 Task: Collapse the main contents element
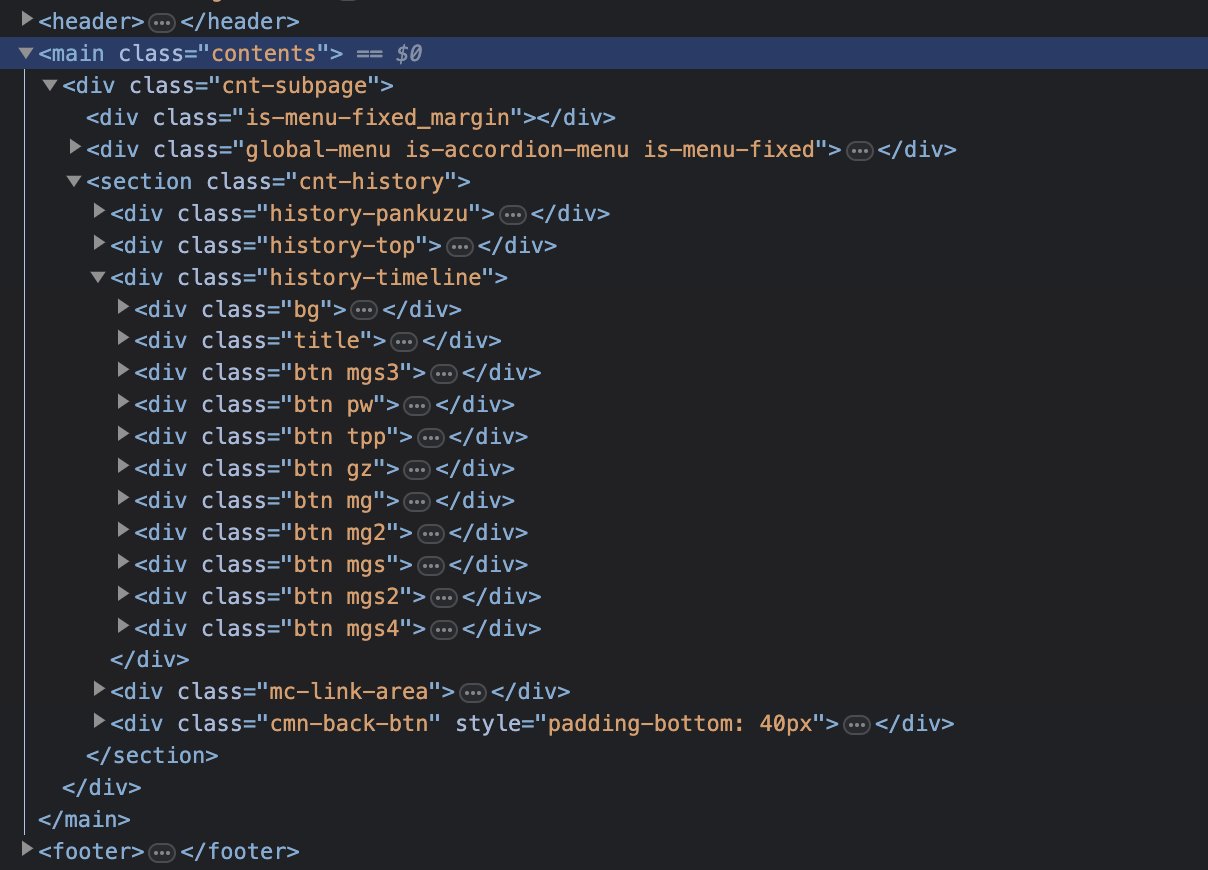coord(27,53)
